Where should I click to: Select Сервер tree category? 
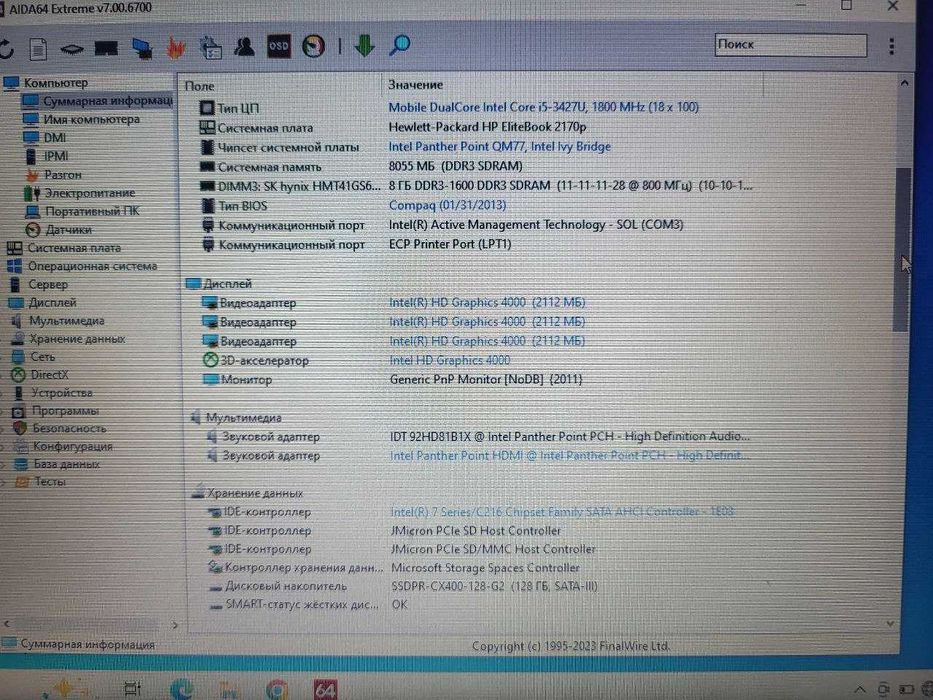pos(48,285)
